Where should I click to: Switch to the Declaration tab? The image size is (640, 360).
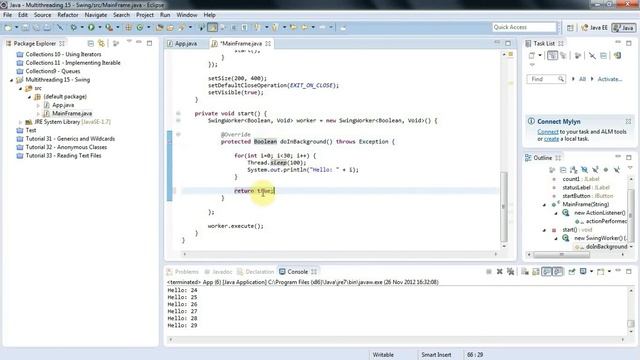point(256,271)
